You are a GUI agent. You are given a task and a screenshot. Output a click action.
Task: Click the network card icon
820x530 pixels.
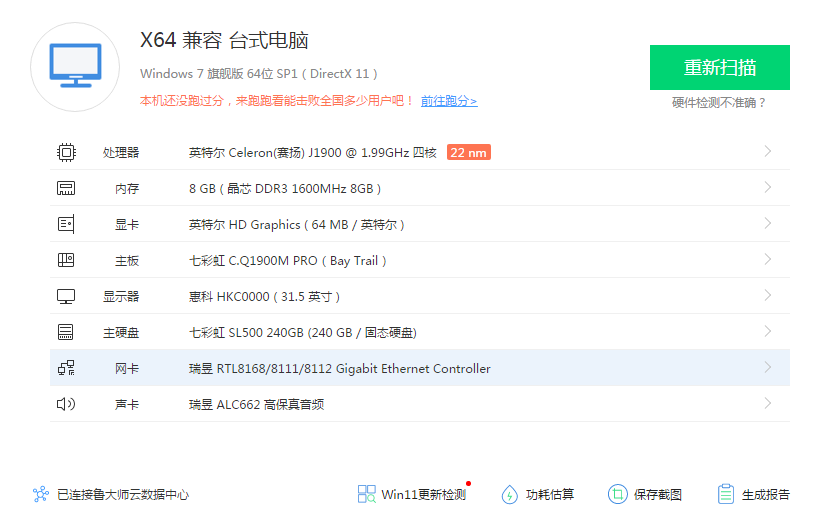[x=66, y=368]
